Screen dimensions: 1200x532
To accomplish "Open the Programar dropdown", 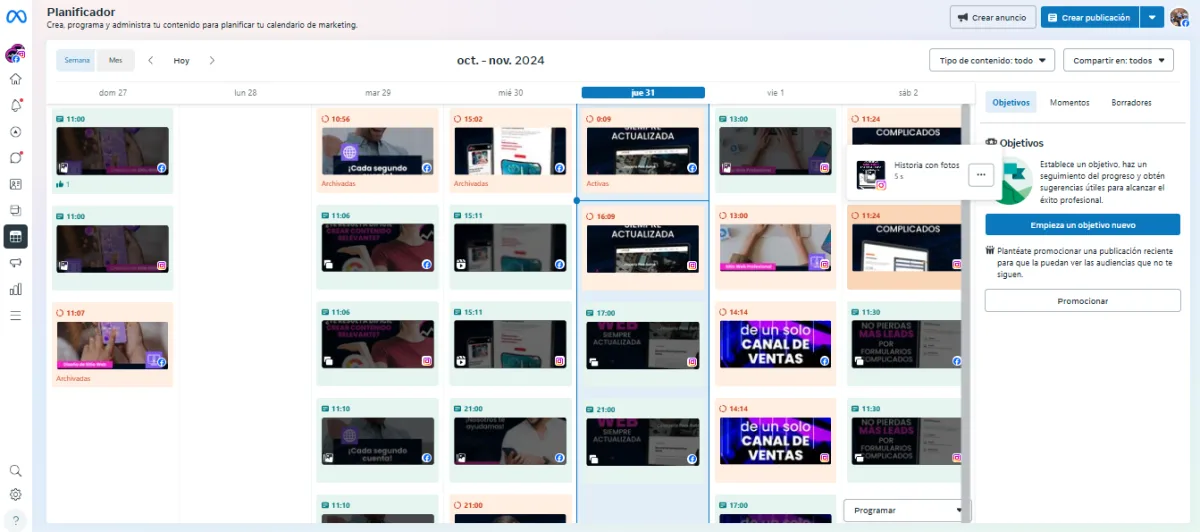I will (906, 510).
